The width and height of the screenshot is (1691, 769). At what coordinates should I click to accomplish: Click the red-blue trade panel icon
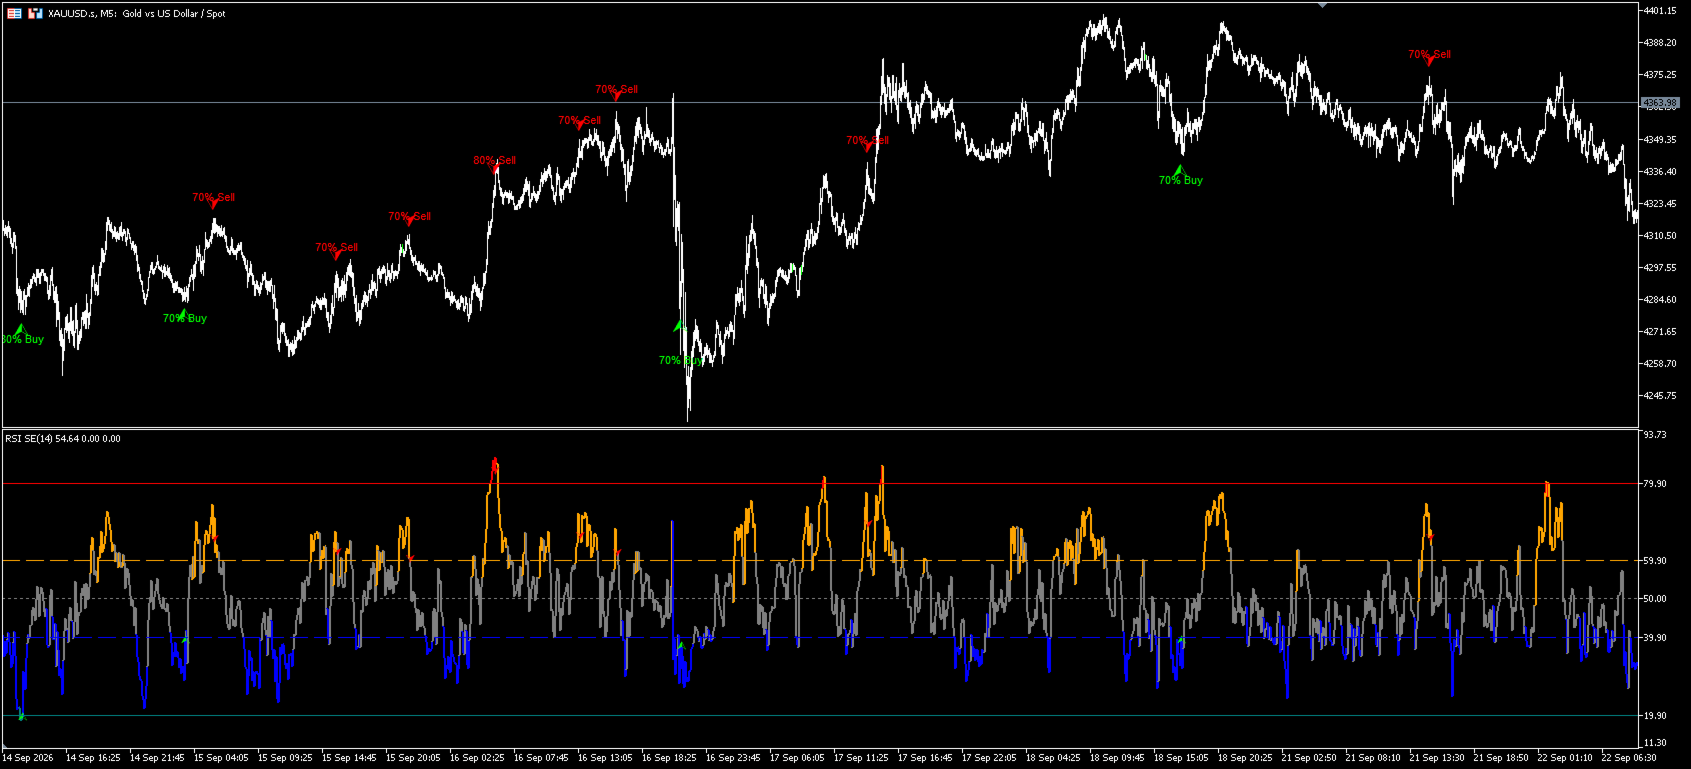[x=35, y=13]
